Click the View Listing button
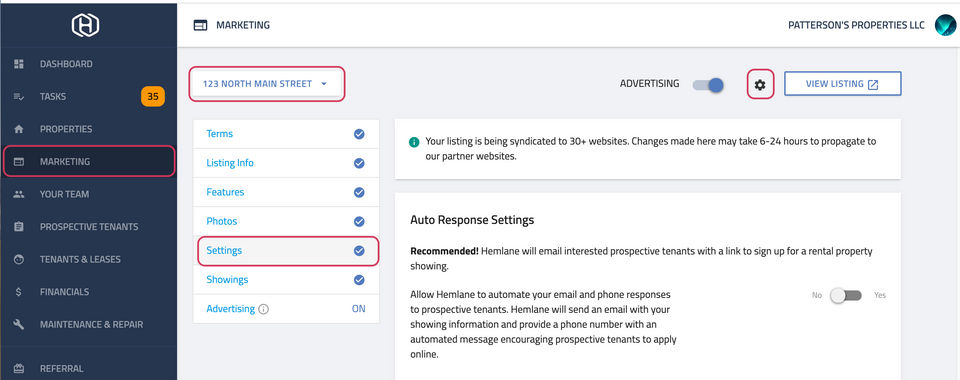960x380 pixels. (x=842, y=84)
